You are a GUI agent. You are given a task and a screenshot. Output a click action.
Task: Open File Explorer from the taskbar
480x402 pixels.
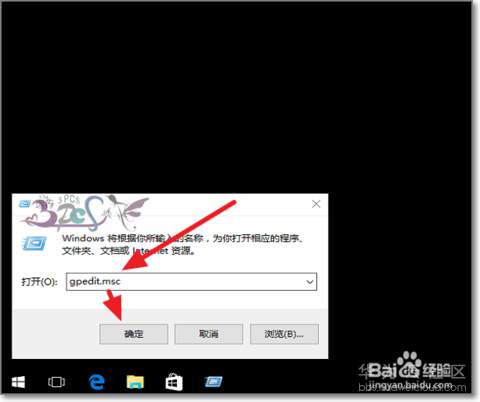[135, 382]
